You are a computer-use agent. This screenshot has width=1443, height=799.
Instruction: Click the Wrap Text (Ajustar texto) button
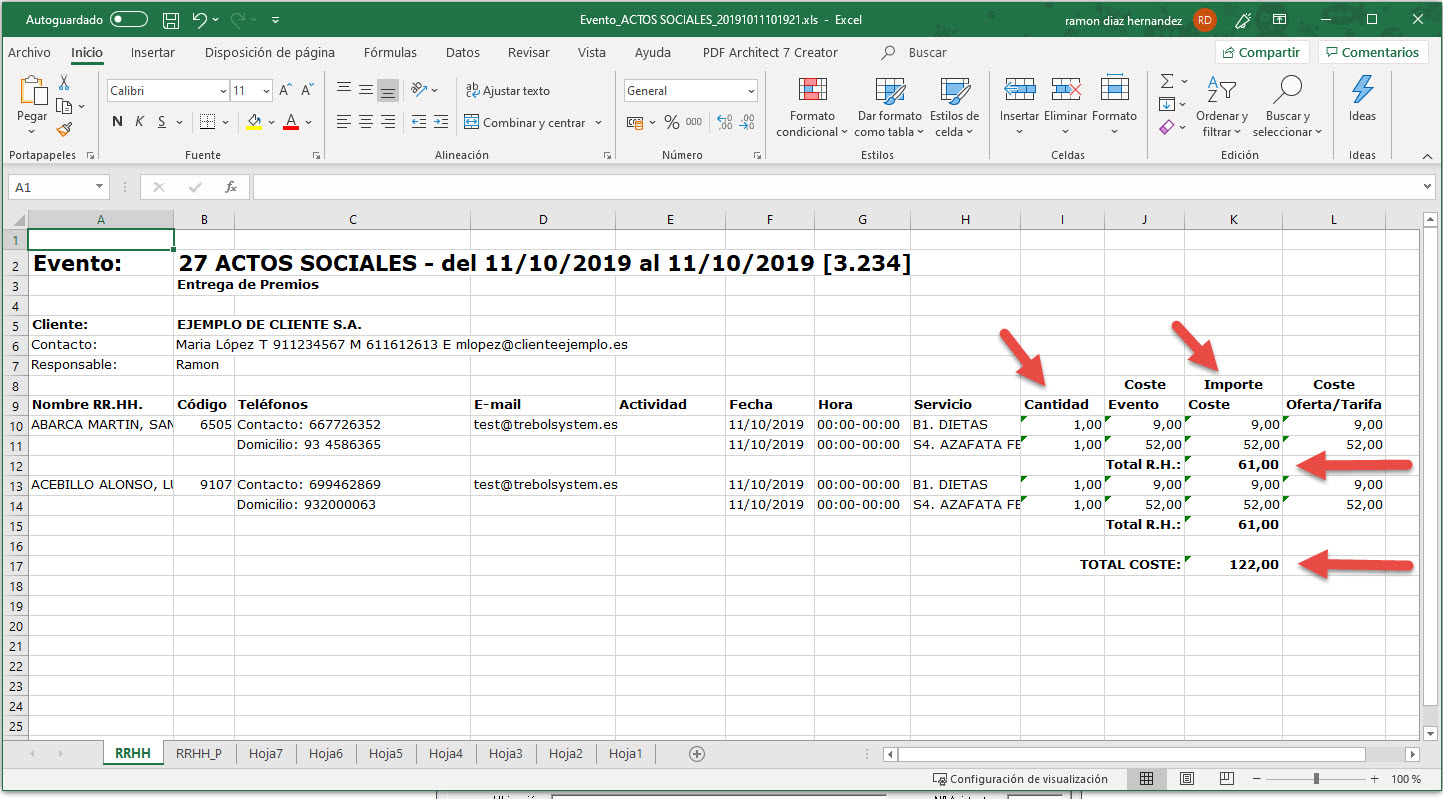(508, 91)
